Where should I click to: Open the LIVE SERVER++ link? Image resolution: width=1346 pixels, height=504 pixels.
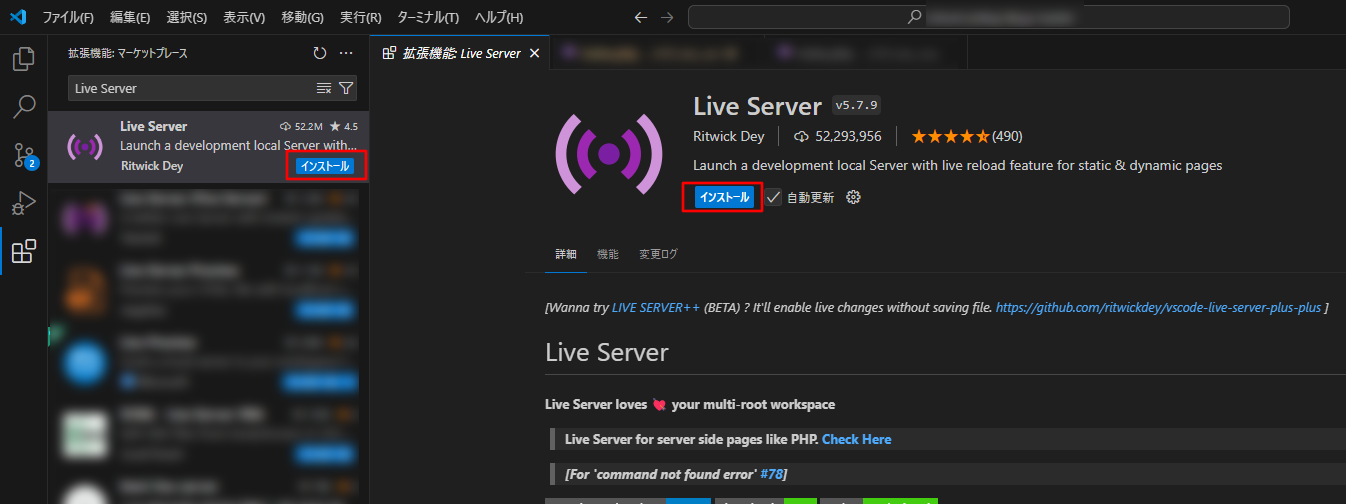(655, 308)
